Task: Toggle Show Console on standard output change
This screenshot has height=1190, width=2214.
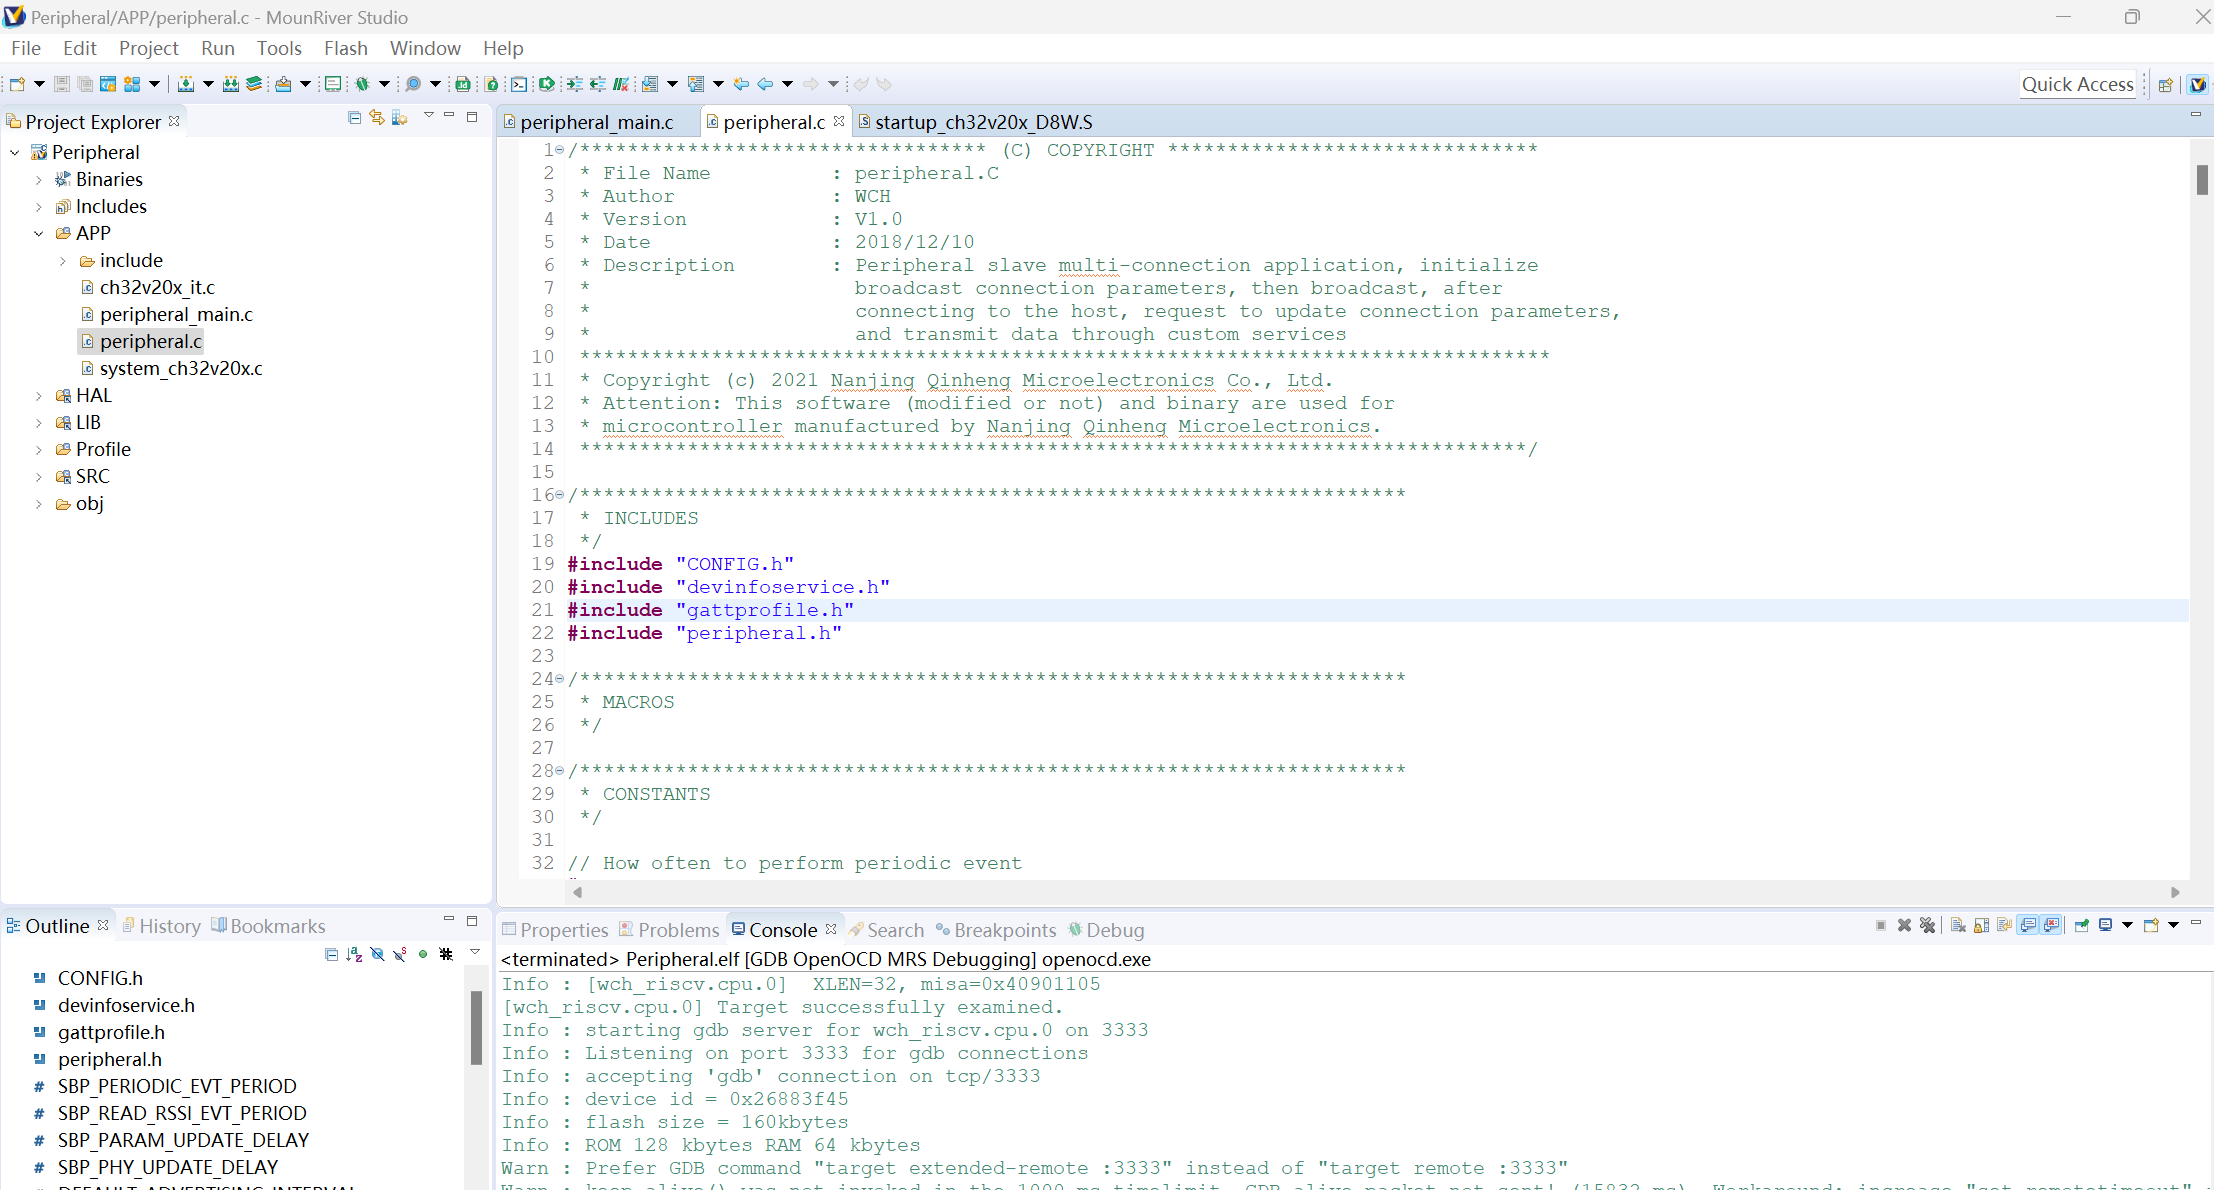Action: [2027, 926]
